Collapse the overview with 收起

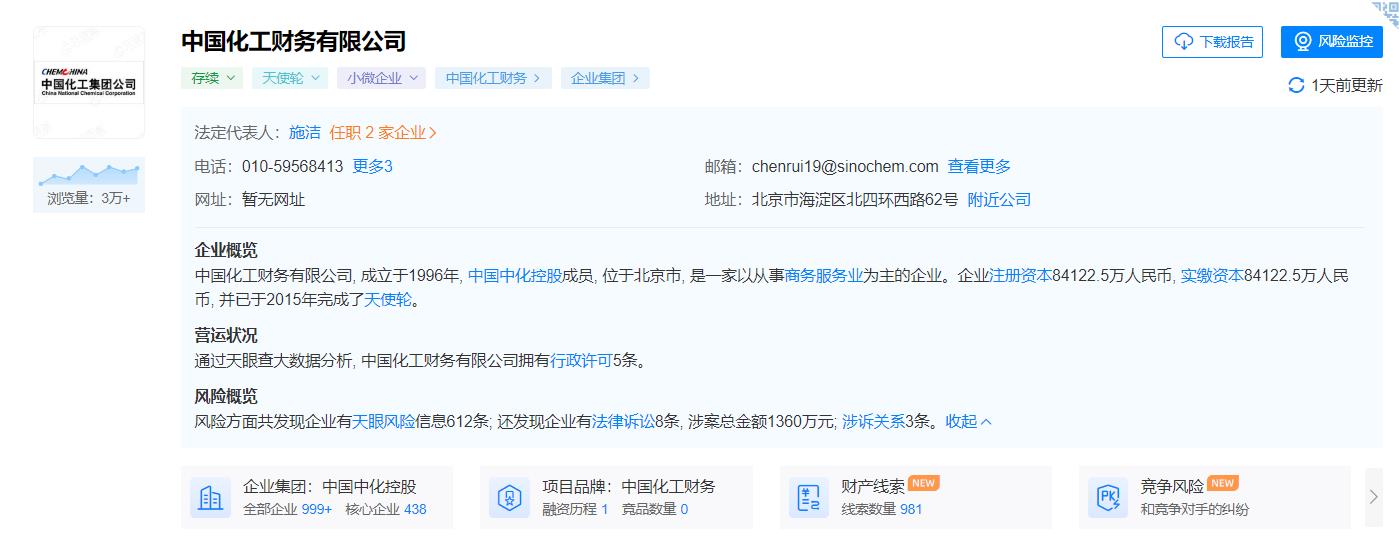[969, 422]
